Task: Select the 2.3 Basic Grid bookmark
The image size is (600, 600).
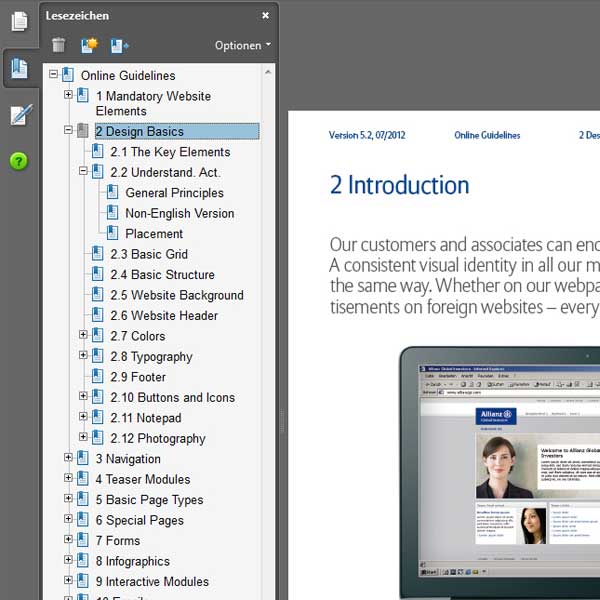Action: [x=149, y=254]
